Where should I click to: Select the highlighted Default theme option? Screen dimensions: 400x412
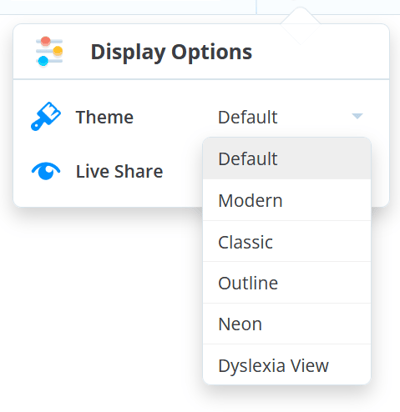[287, 158]
